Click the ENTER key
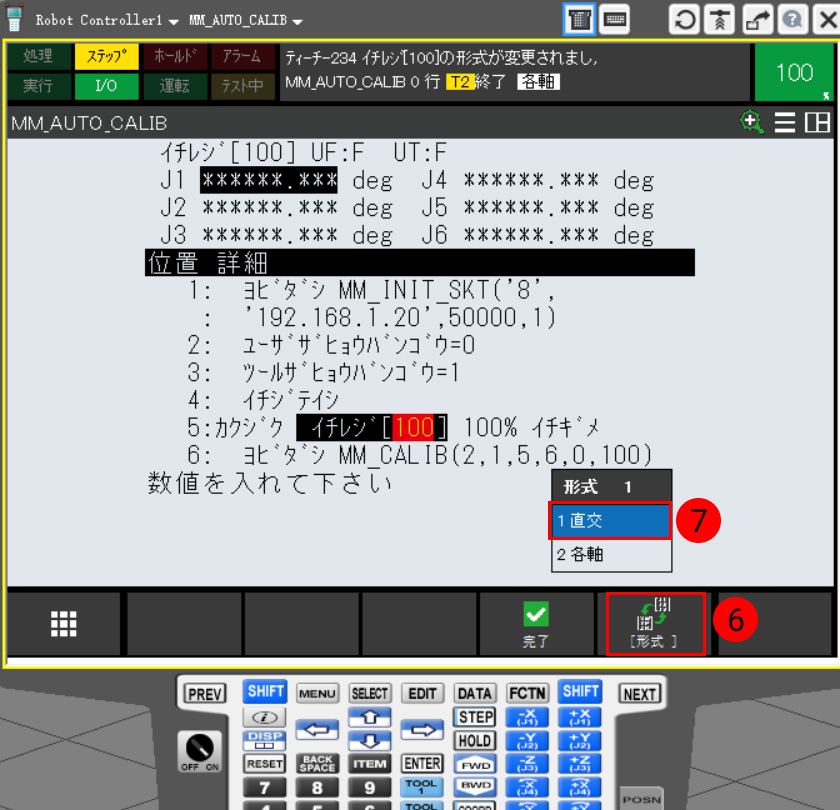This screenshot has height=810, width=840. [x=423, y=764]
